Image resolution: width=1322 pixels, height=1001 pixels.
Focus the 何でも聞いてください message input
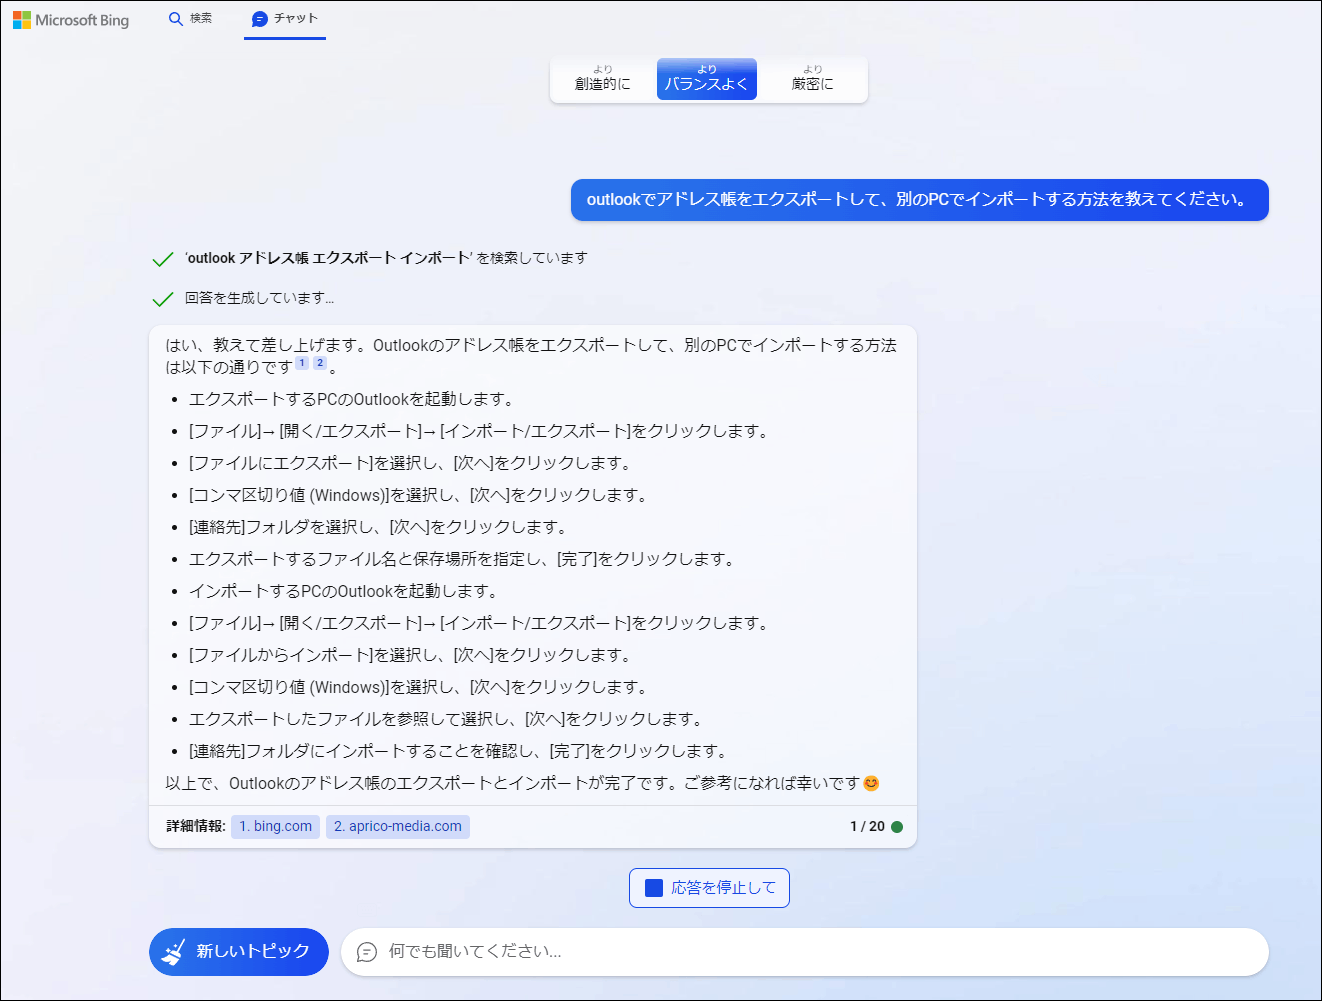(x=805, y=952)
